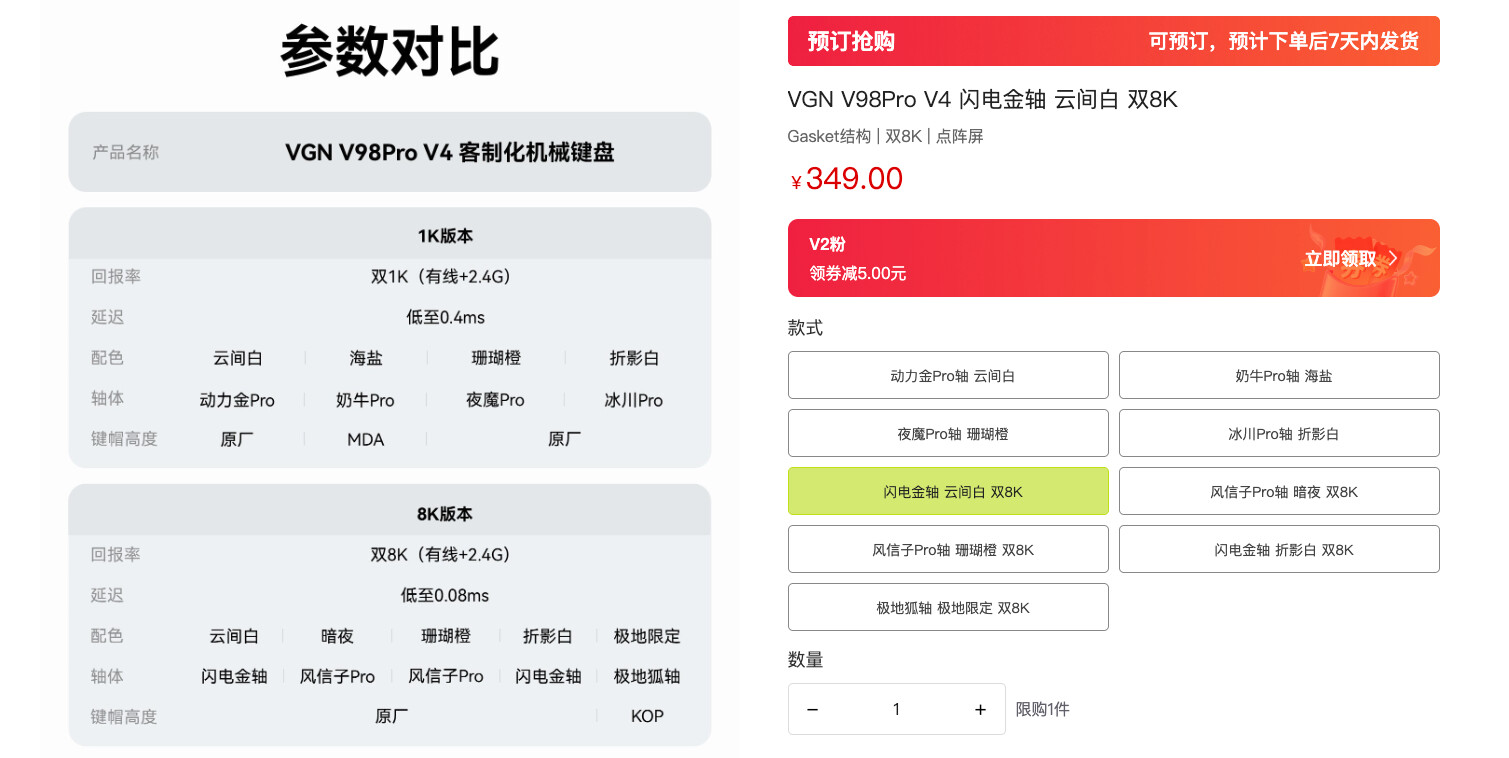Image resolution: width=1509 pixels, height=758 pixels.
Task: Click the arrow icon beside 立即领取
Action: 1393,258
